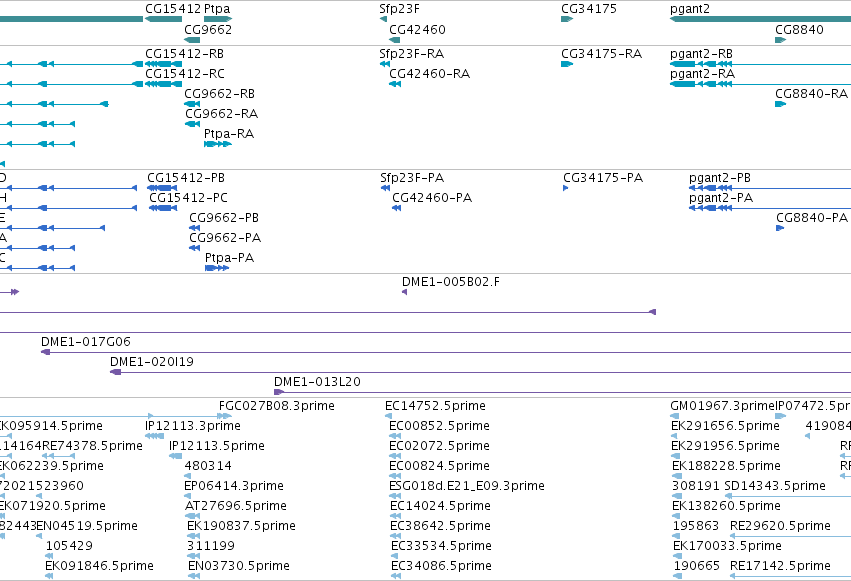Select the CG42460 gene label

(x=417, y=30)
